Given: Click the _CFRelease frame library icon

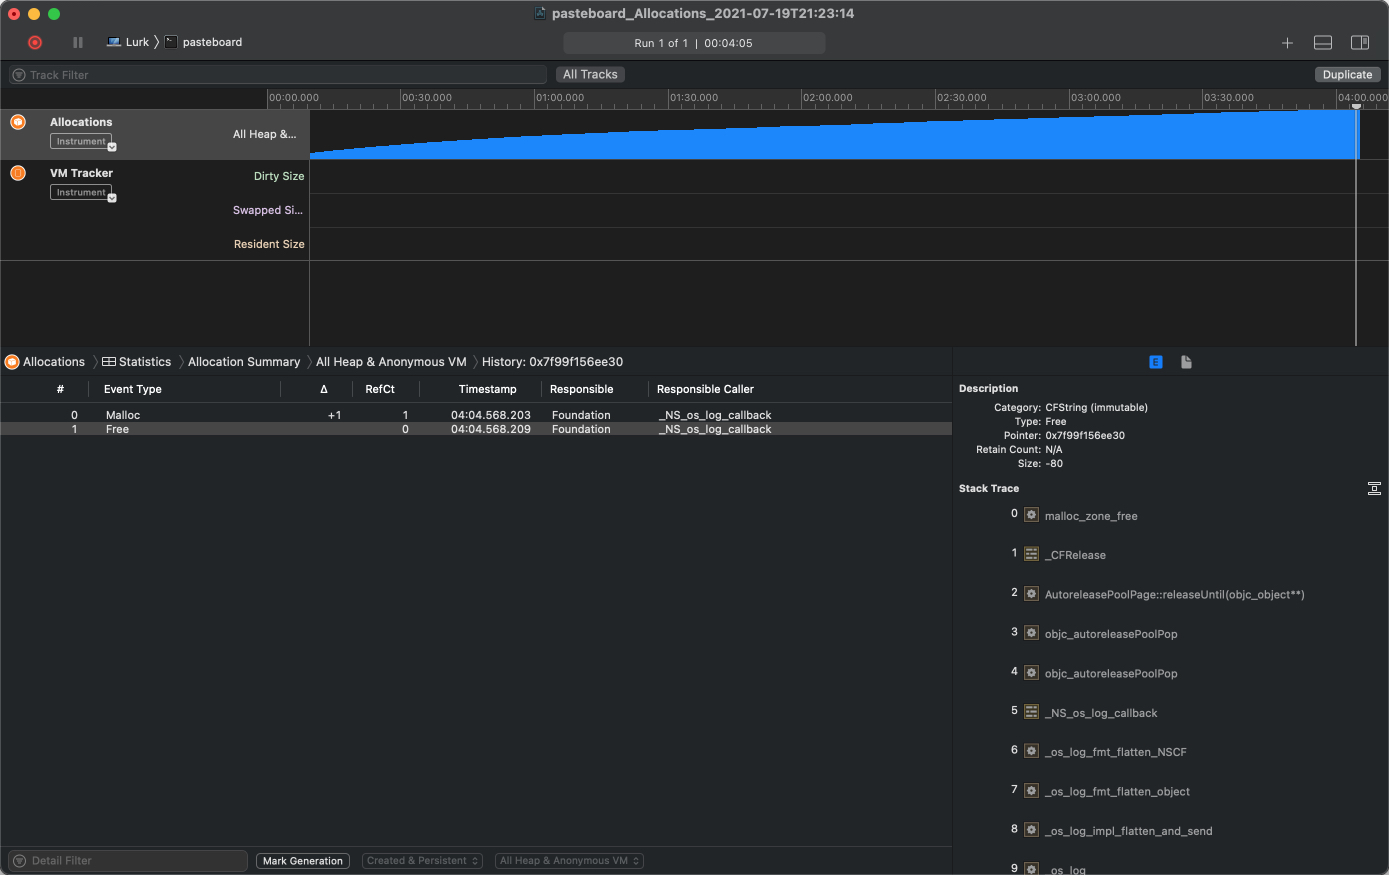Looking at the screenshot, I should (1031, 554).
